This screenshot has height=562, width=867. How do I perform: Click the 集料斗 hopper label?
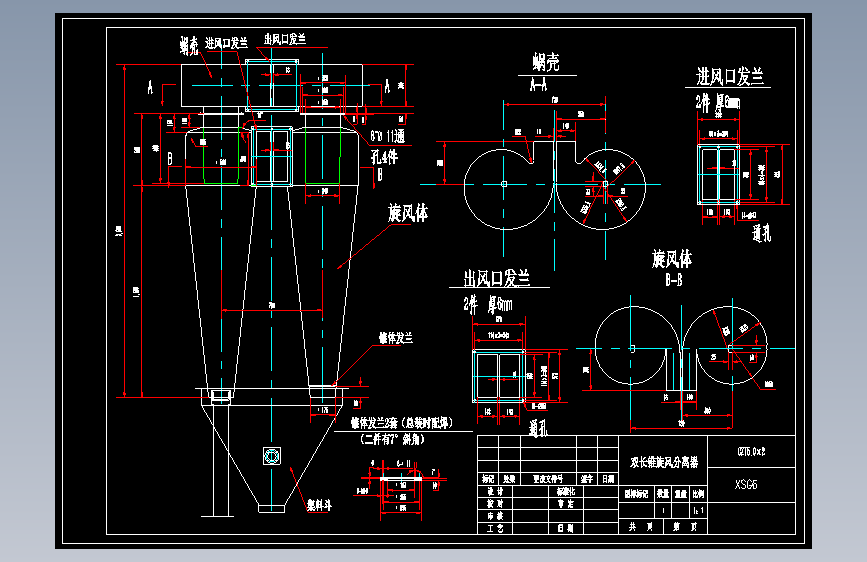(x=319, y=505)
